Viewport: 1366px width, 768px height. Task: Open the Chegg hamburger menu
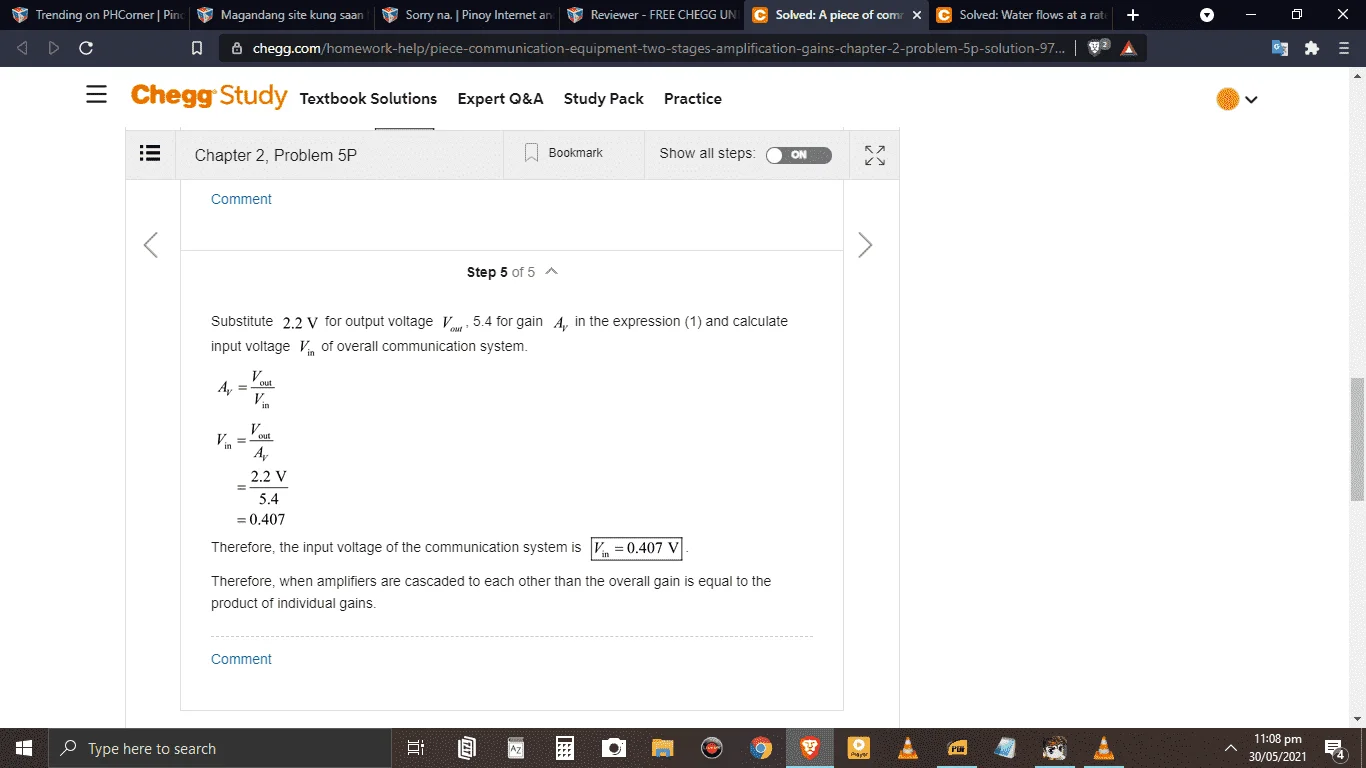(x=96, y=95)
